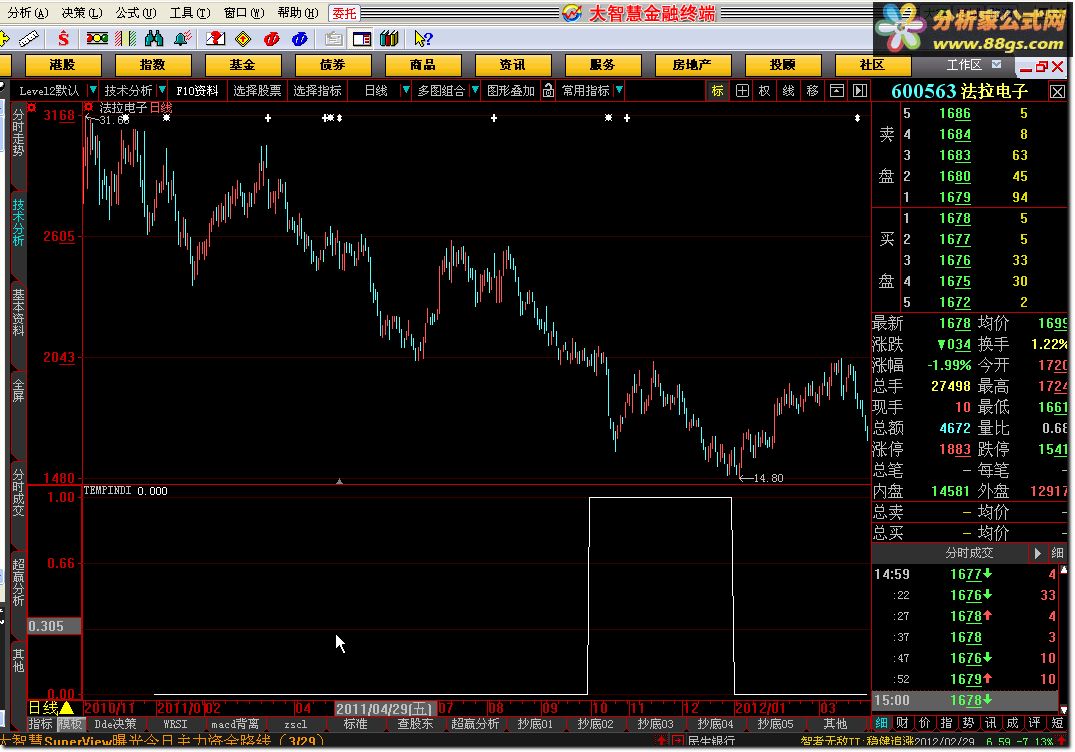This screenshot has width=1075, height=752.
Task: Toggle the 模板 template mode button
Action: point(70,724)
